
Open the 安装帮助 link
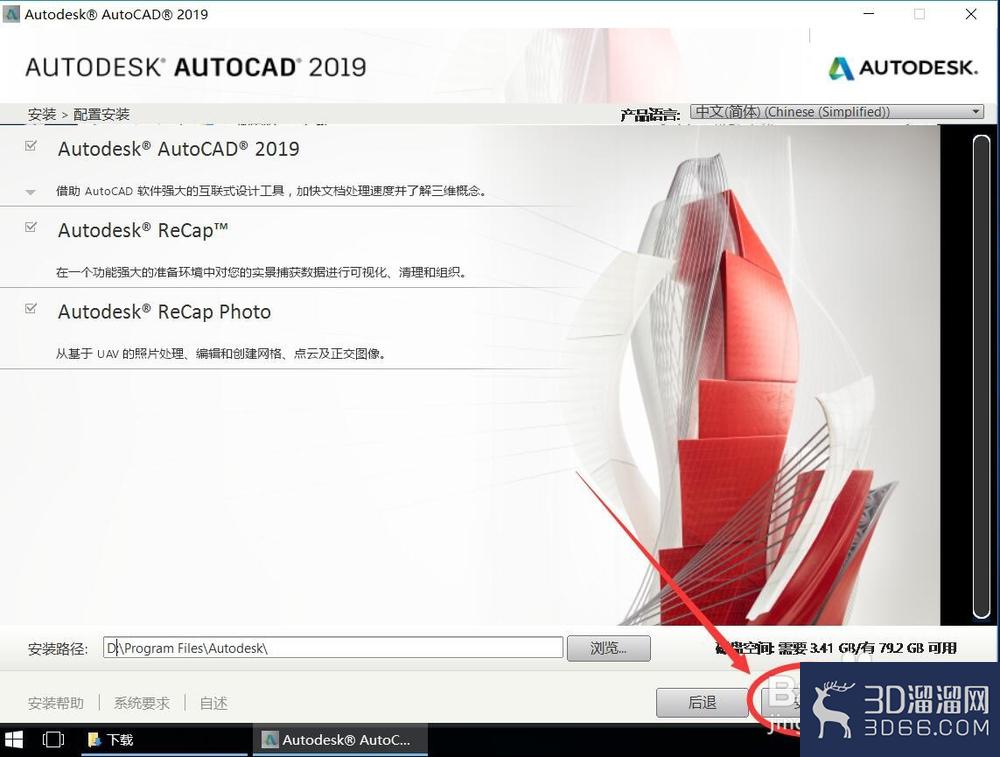tap(55, 703)
